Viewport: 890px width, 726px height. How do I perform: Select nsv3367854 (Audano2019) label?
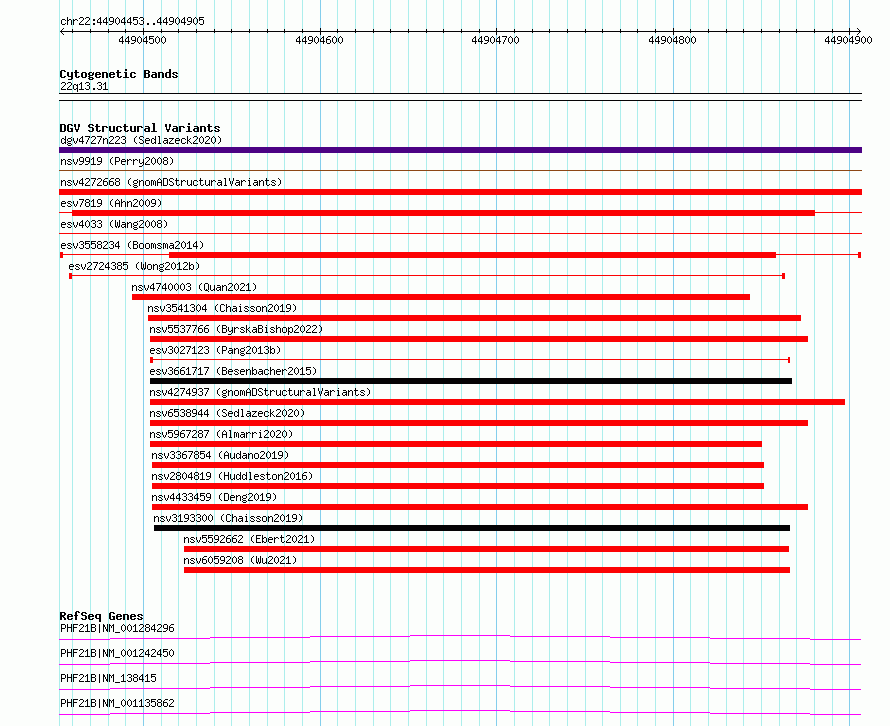(x=220, y=455)
